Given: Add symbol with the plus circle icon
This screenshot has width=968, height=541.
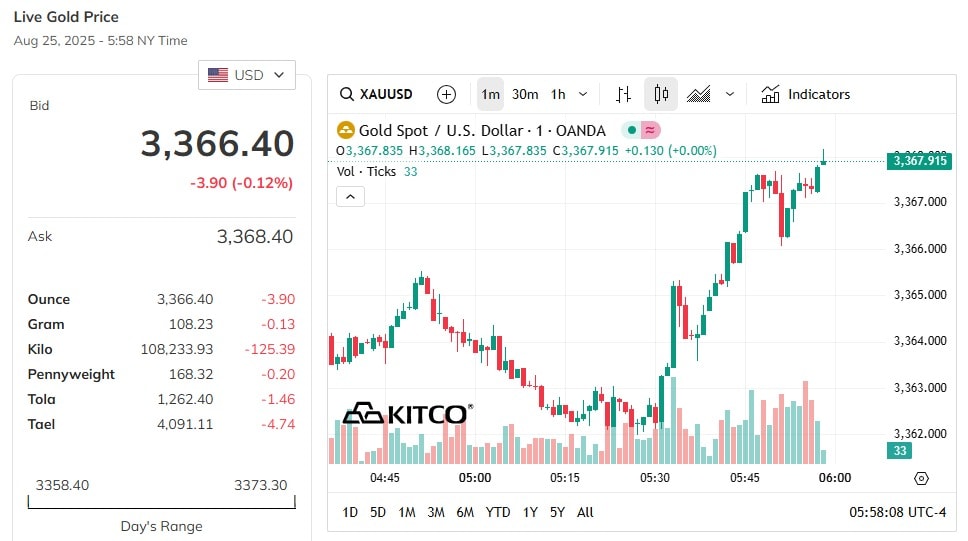Looking at the screenshot, I should point(446,94).
